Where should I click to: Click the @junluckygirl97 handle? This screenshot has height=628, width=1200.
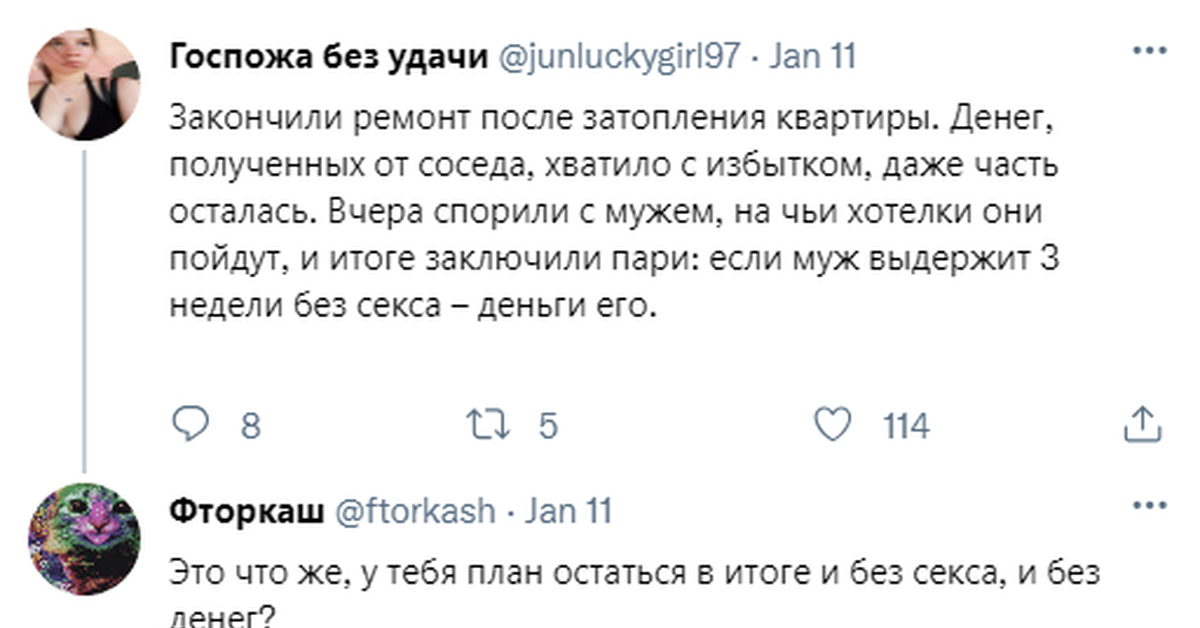pos(614,57)
